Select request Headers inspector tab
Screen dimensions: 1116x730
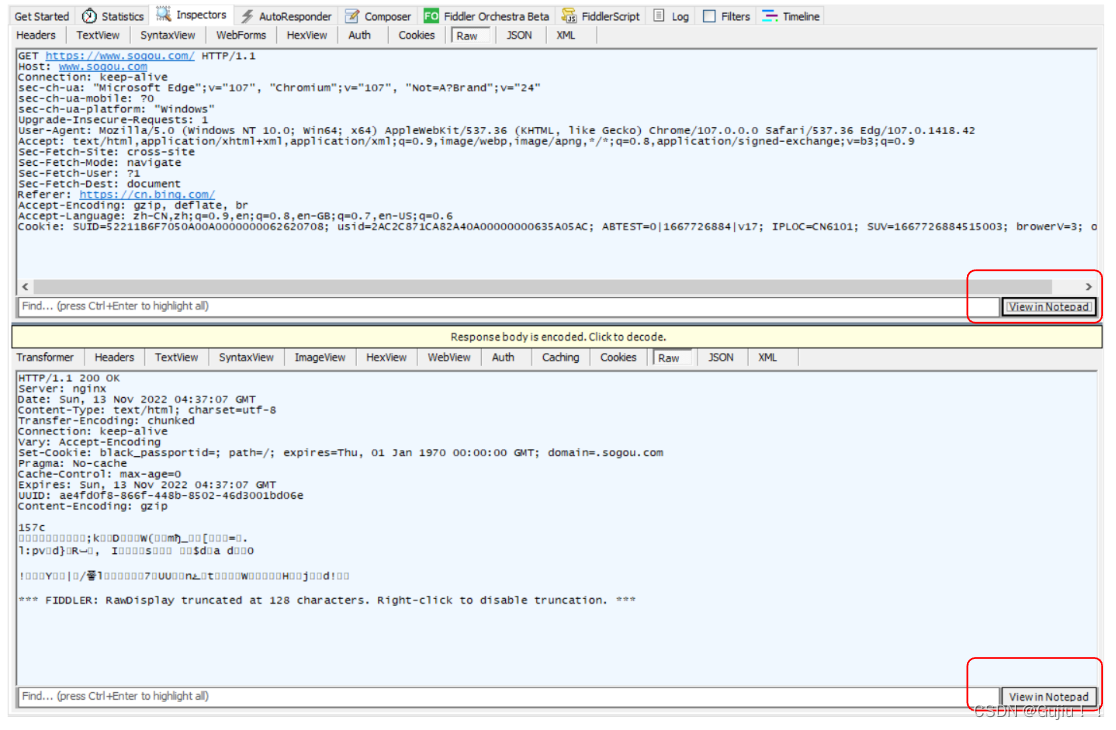pyautogui.click(x=36, y=35)
